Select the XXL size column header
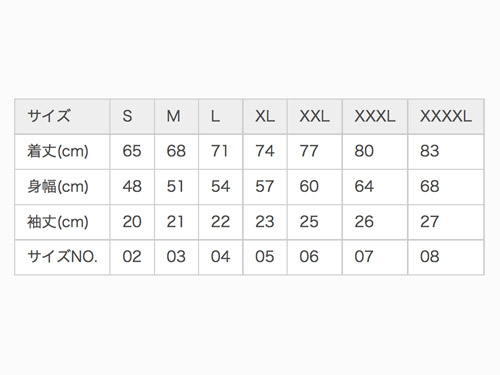 point(315,116)
